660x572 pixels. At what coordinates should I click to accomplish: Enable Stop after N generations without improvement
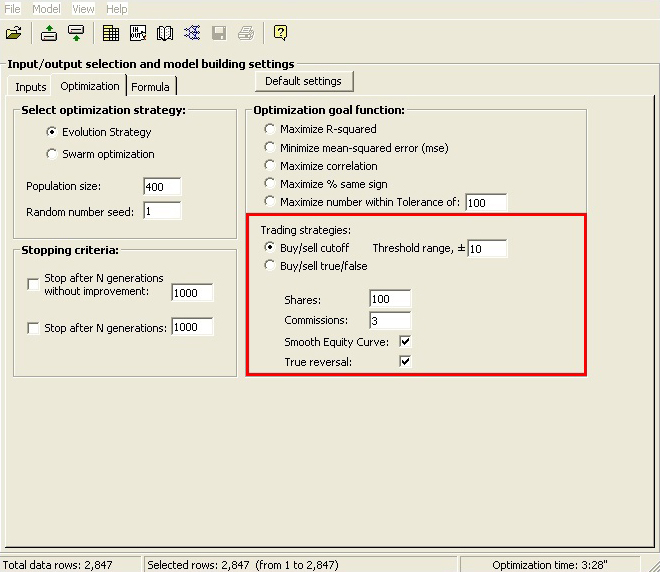coord(34,285)
